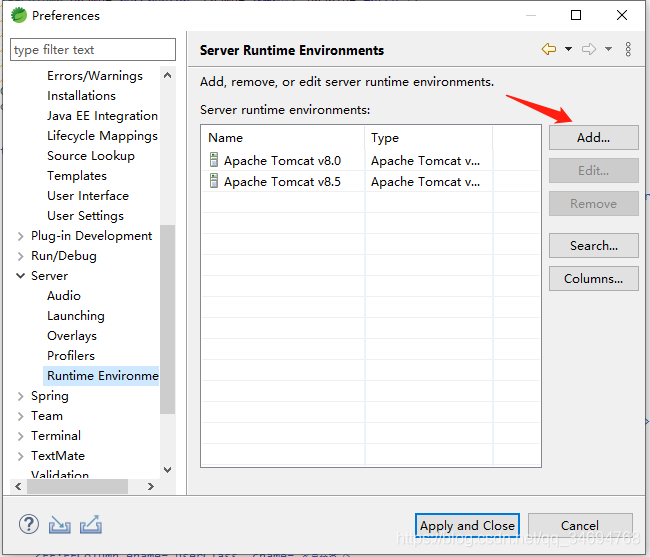The width and height of the screenshot is (650, 557).
Task: Click the tree vertical scrollbar thumb
Action: tap(167, 319)
